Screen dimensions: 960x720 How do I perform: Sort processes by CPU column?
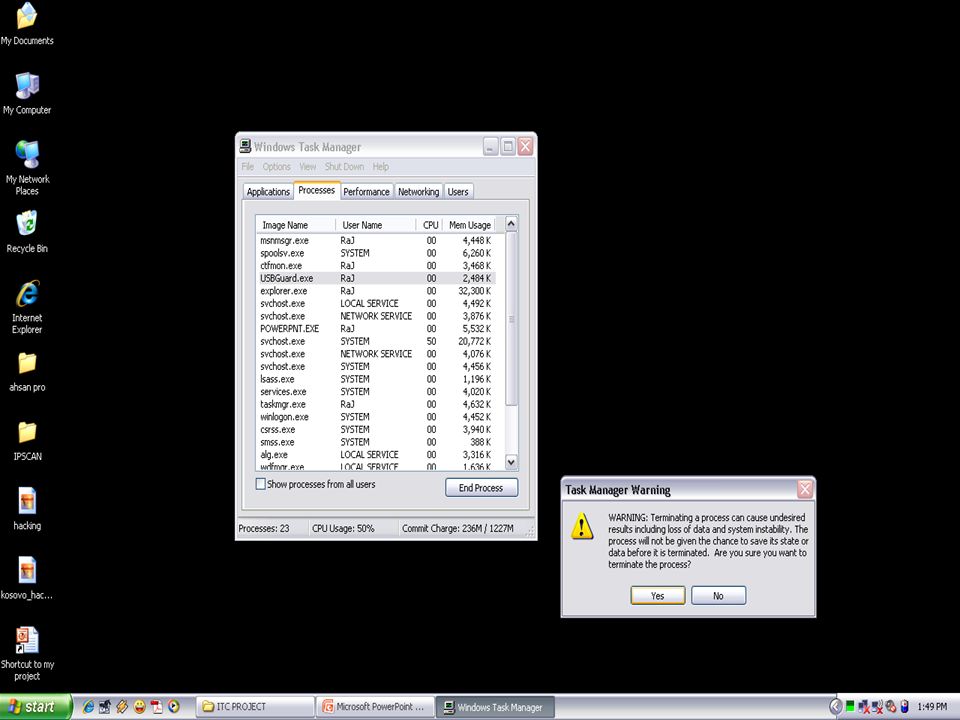coord(430,225)
